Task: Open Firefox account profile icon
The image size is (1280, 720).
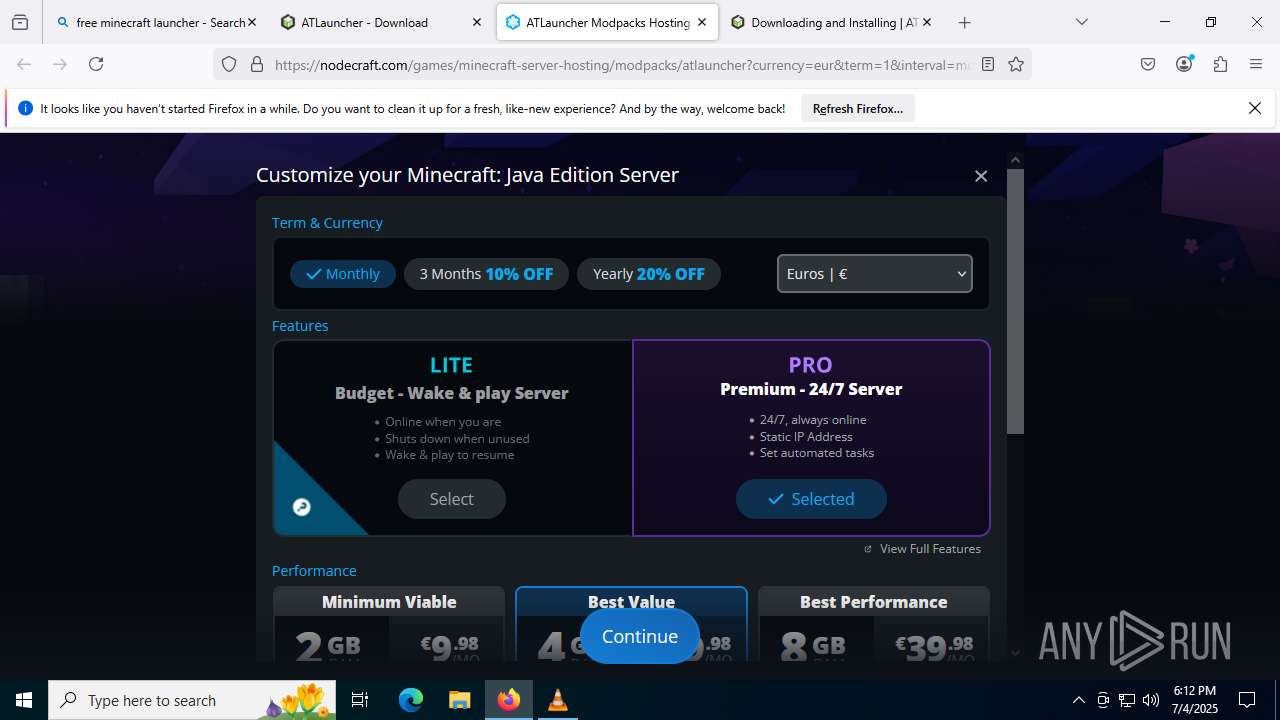Action: [x=1184, y=64]
